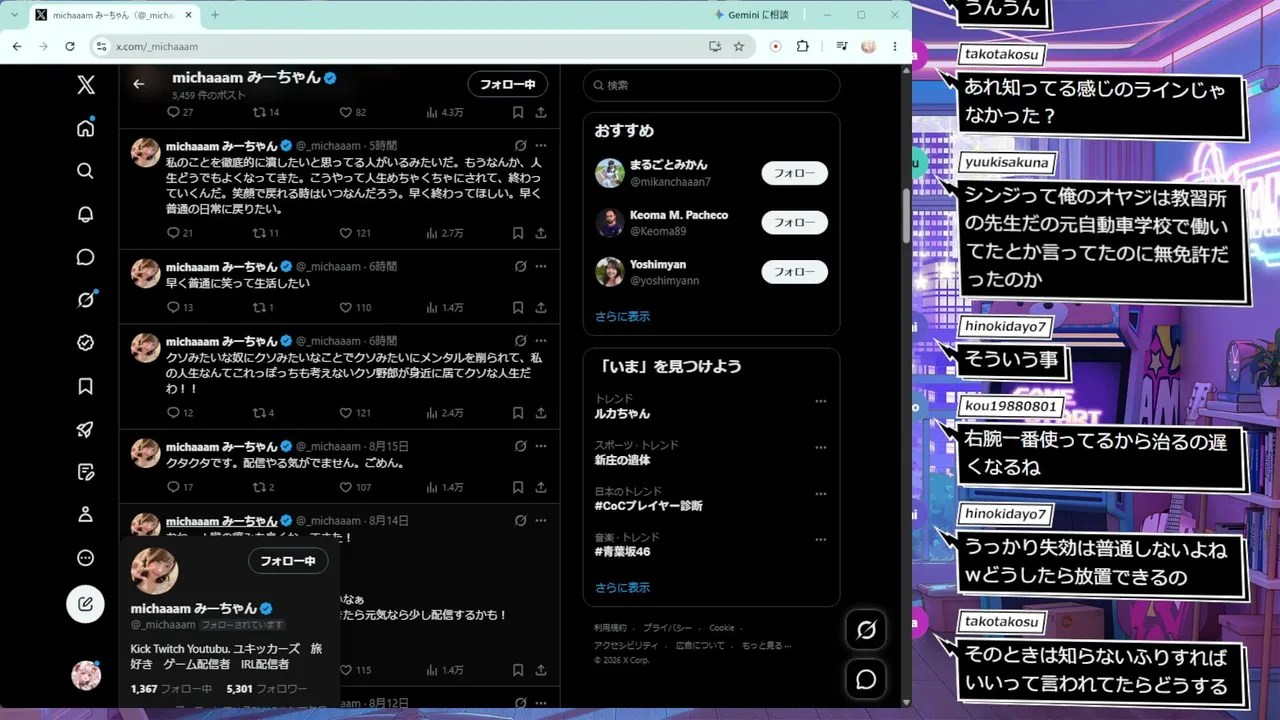The image size is (1280, 720).
Task: Like the post with 82 likes
Action: click(353, 112)
